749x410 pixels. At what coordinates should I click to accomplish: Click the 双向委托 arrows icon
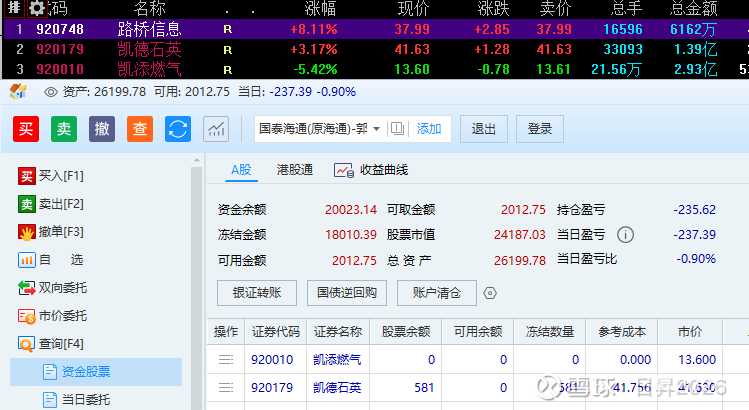(x=27, y=288)
